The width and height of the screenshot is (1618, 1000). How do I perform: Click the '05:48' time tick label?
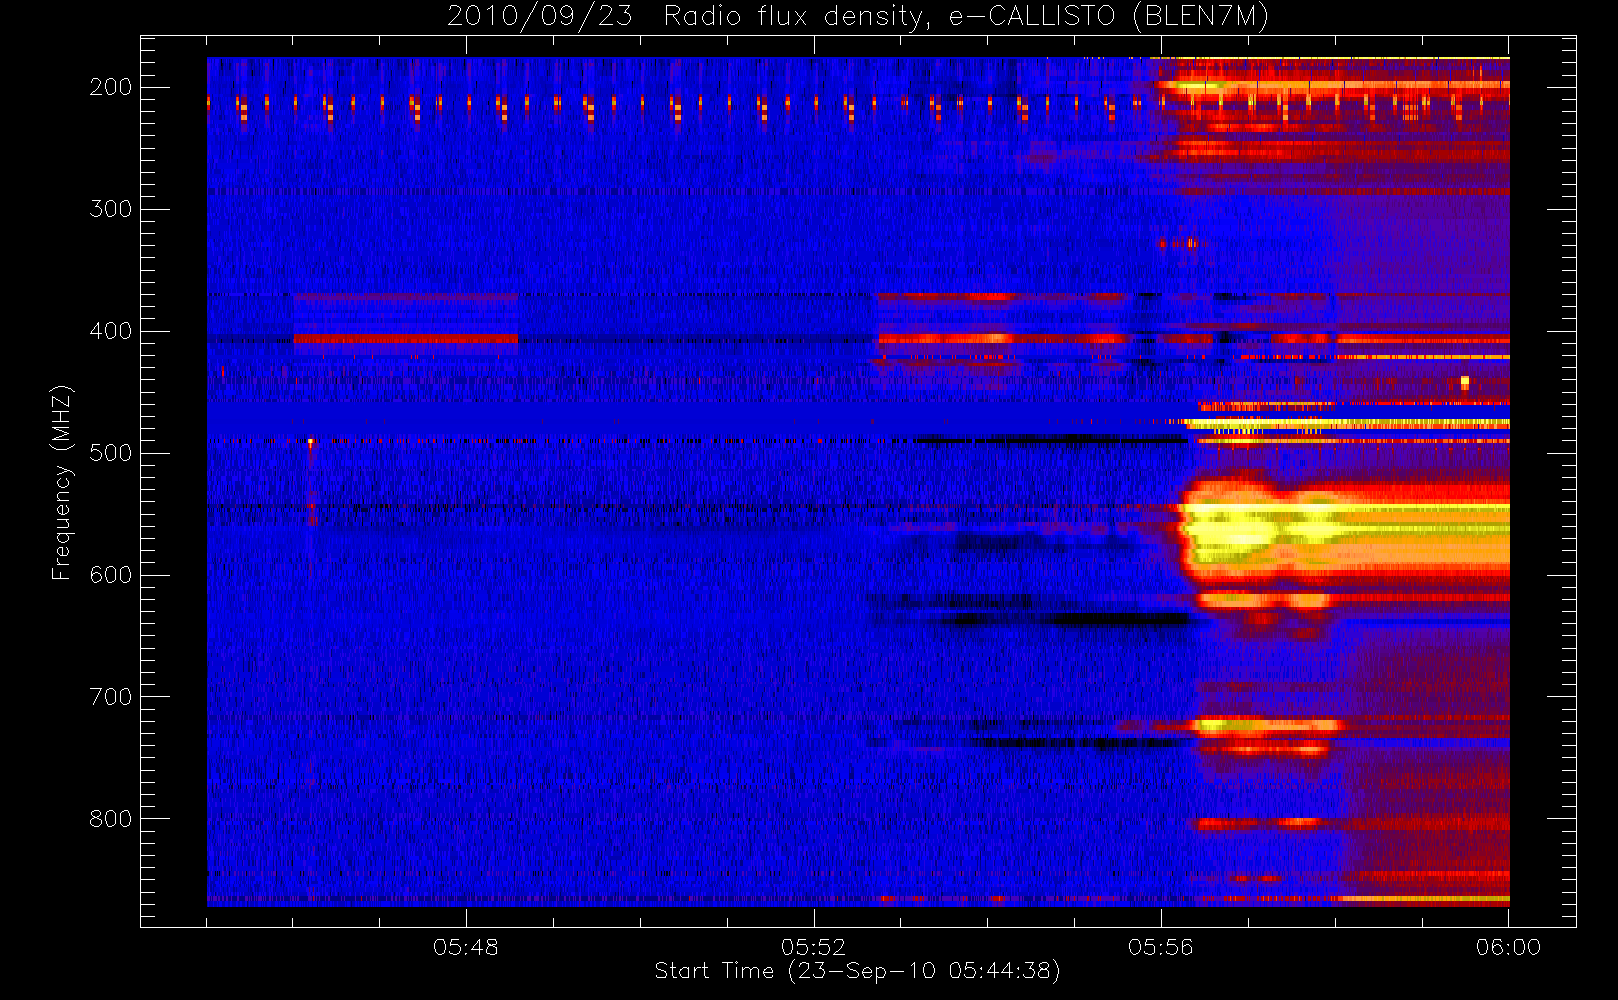[x=466, y=947]
